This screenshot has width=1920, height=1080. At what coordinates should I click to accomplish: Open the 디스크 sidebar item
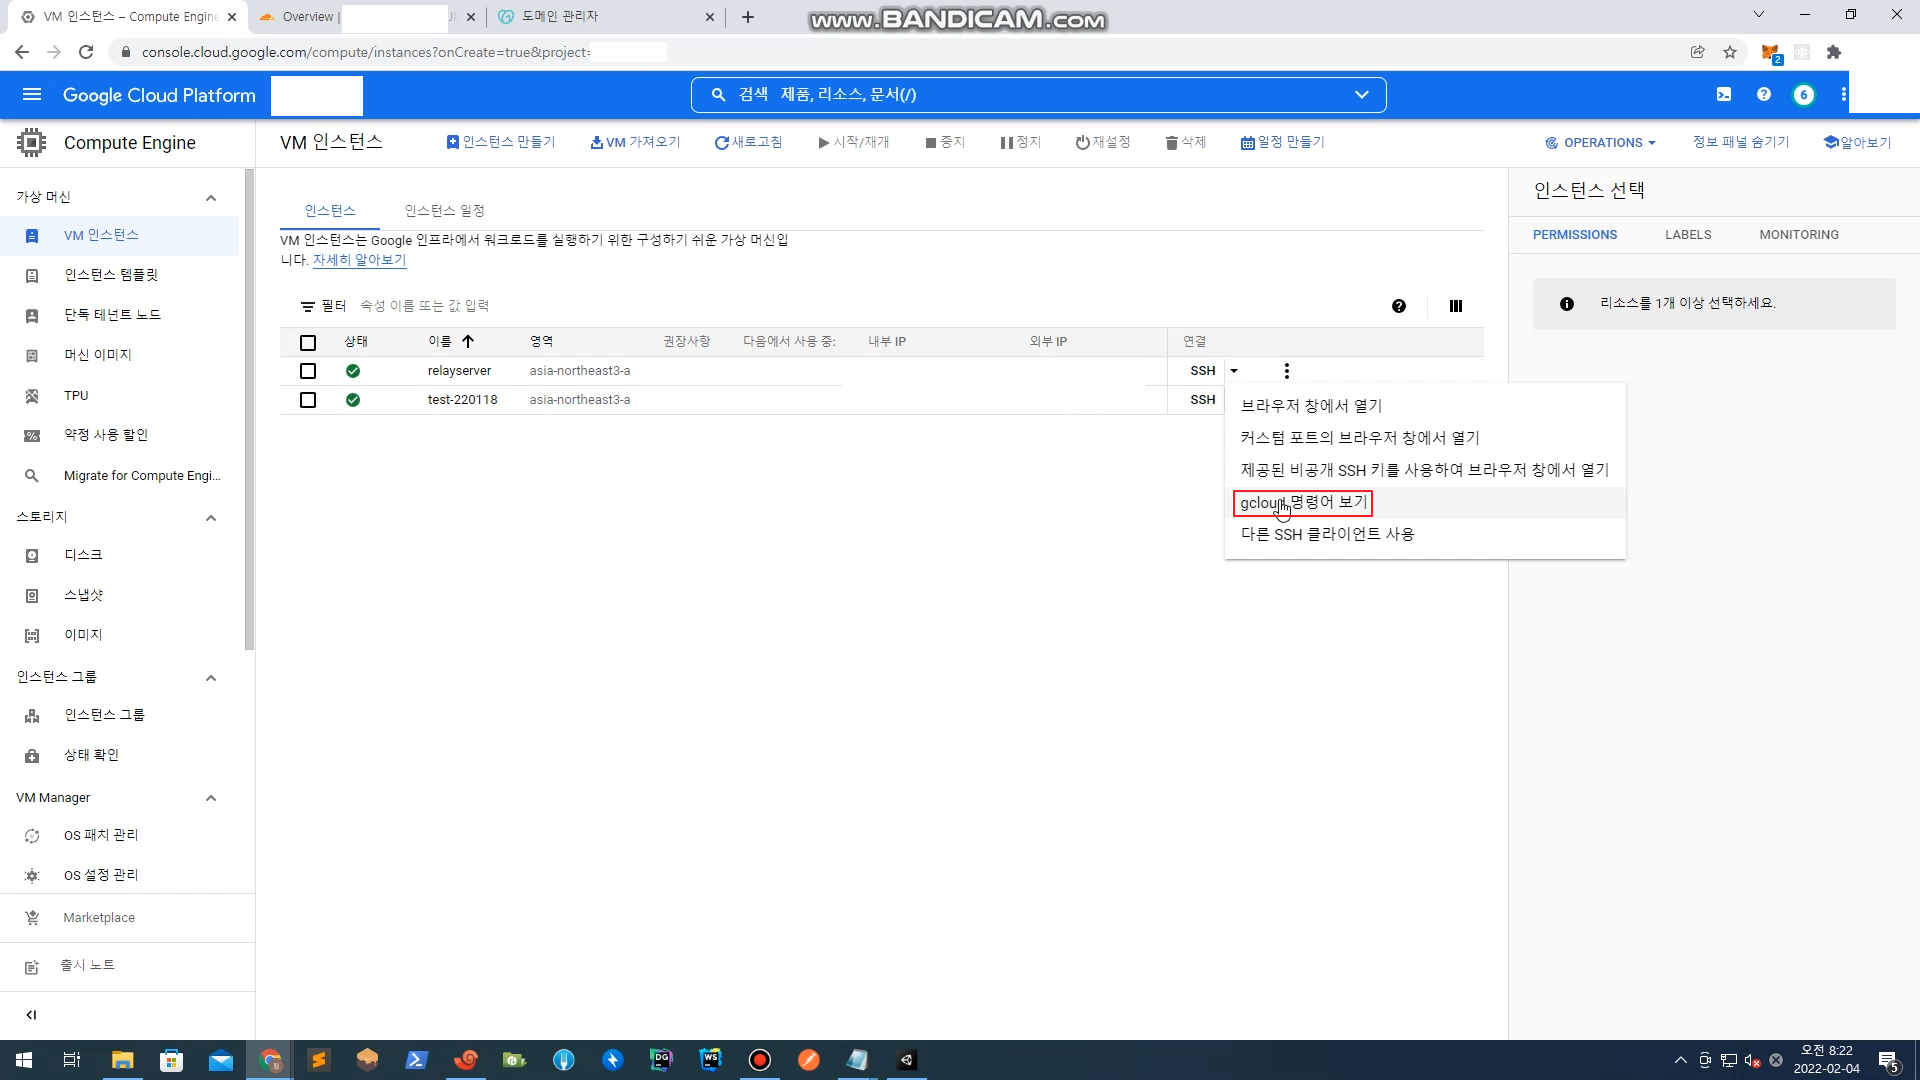[83, 555]
